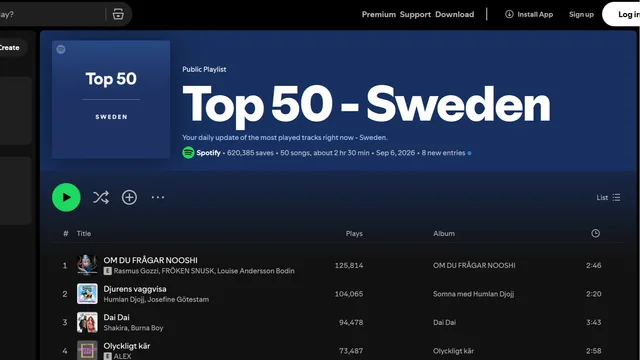The height and width of the screenshot is (360, 640).
Task: Click the Djurens vaggvisa track thumbnail
Action: [x=87, y=294]
